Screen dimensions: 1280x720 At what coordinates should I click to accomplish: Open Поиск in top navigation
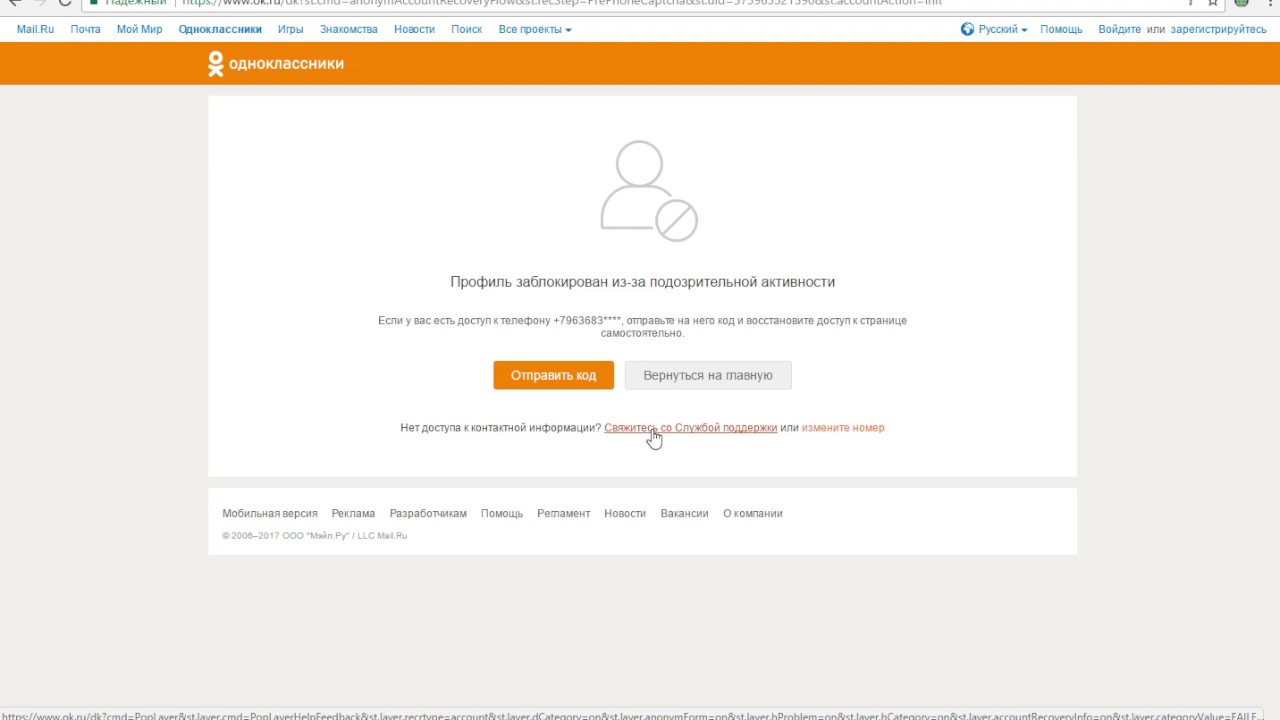click(x=466, y=29)
